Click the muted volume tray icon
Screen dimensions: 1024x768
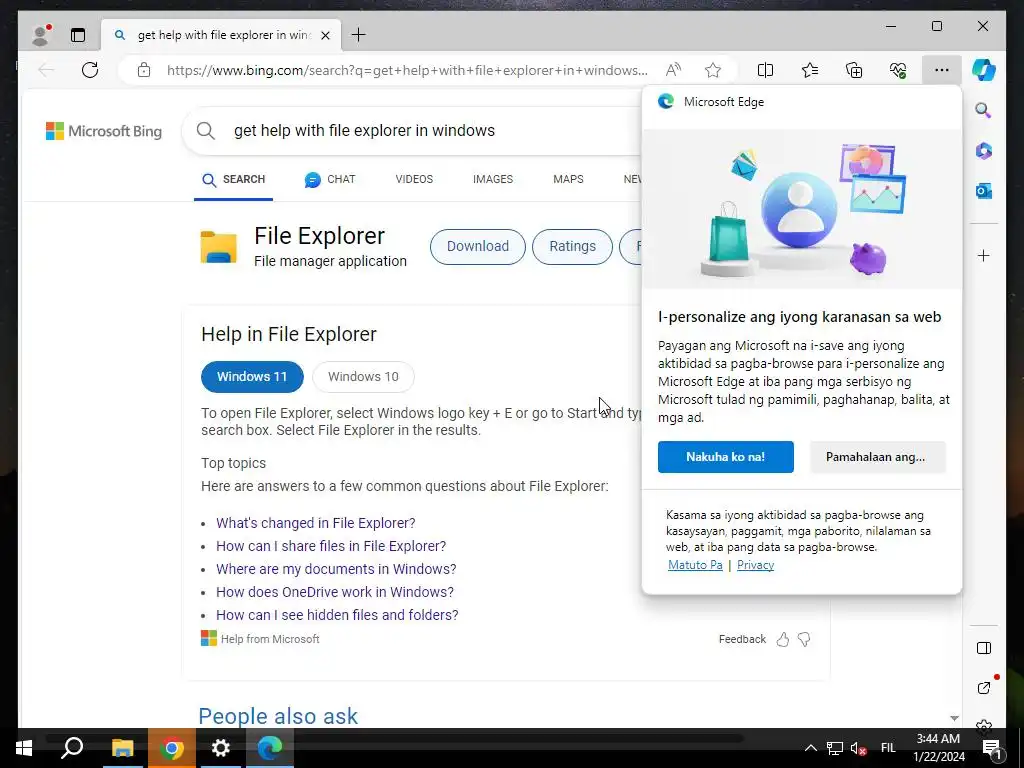pos(858,748)
